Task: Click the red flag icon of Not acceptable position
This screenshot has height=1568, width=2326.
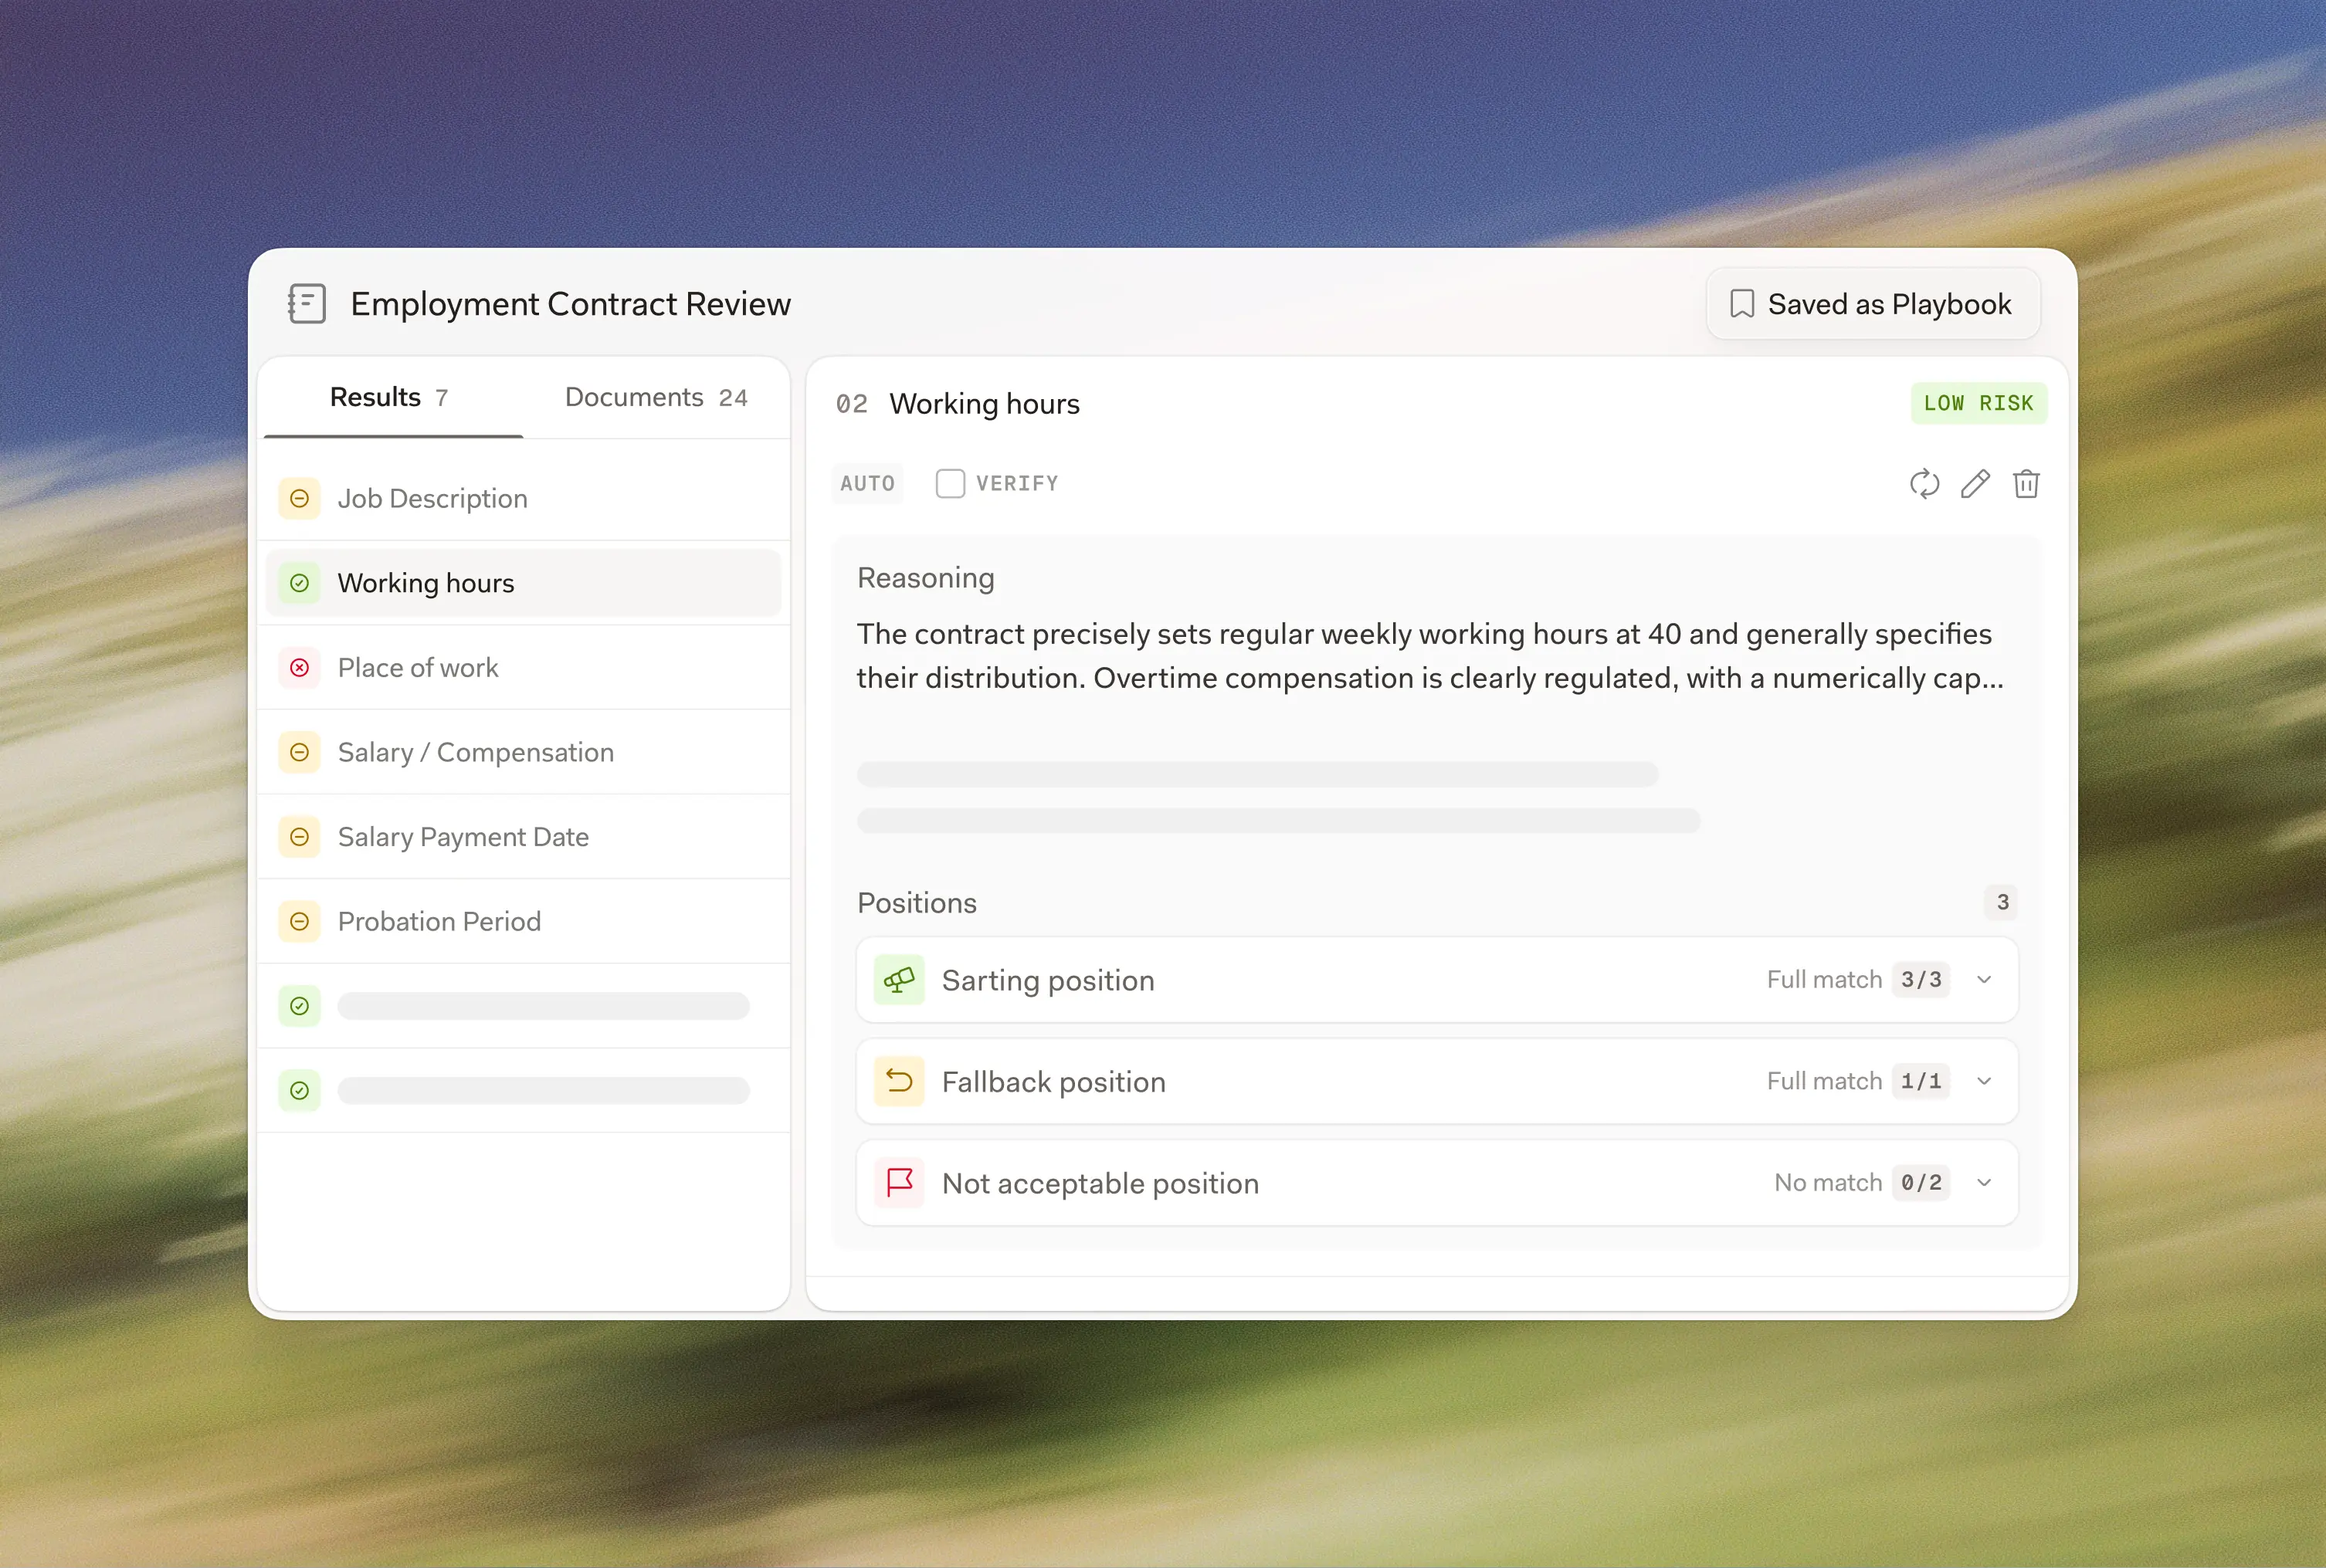Action: click(x=899, y=1183)
